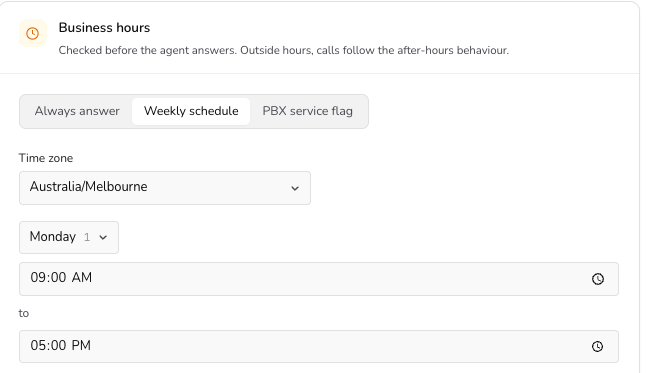652x373 pixels.
Task: Click the count badge 1 beside Monday
Action: point(87,237)
